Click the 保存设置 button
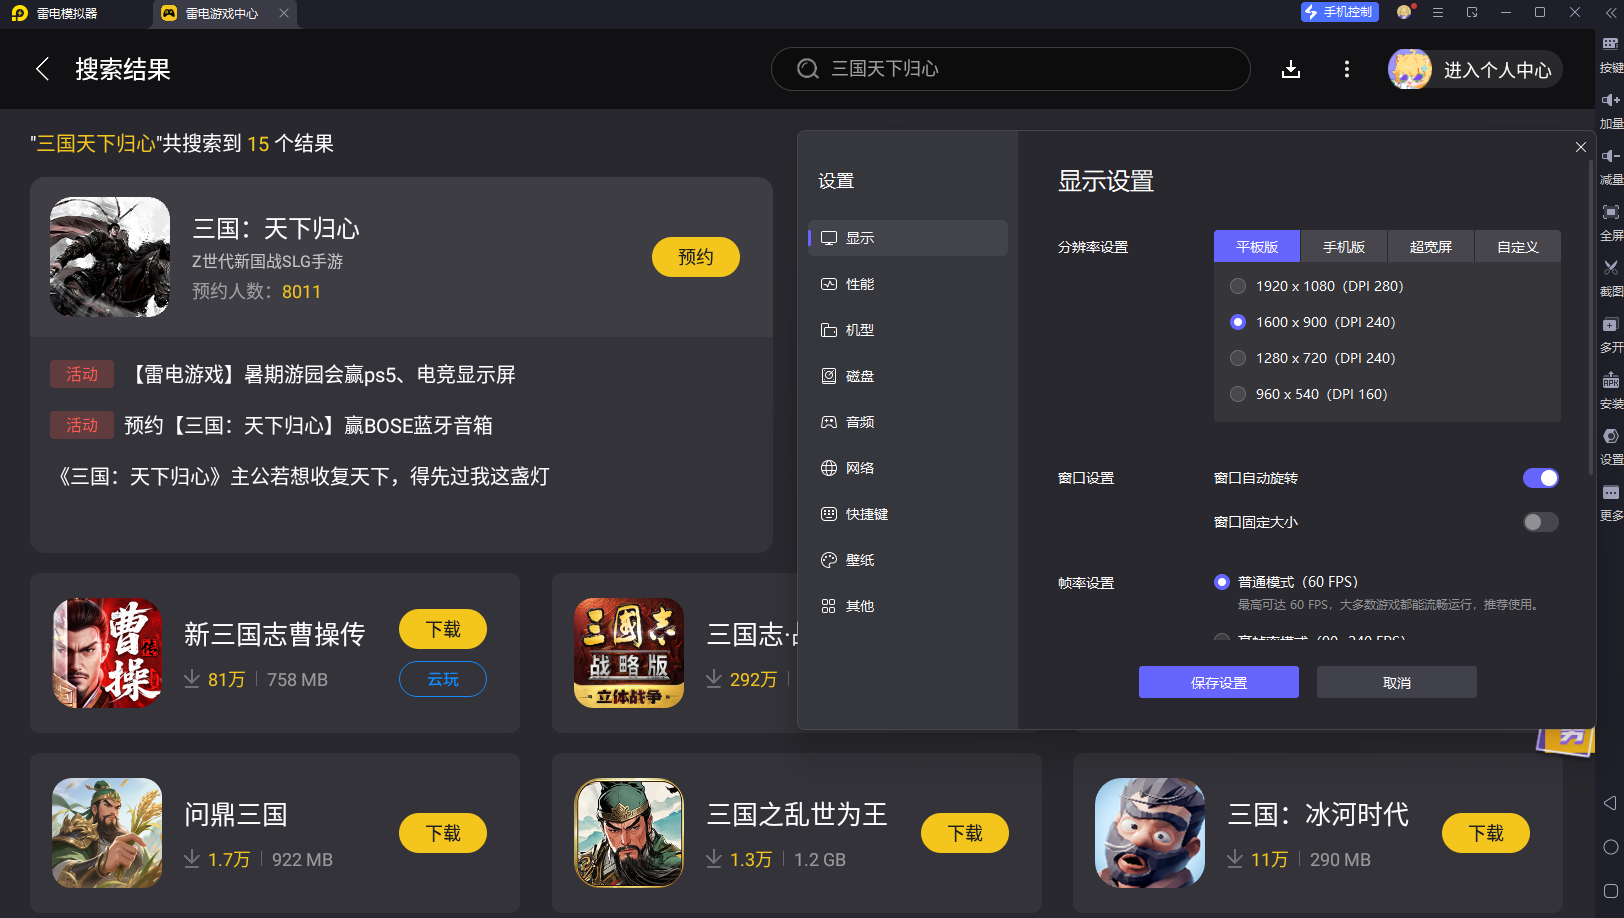The width and height of the screenshot is (1624, 918). tap(1219, 682)
